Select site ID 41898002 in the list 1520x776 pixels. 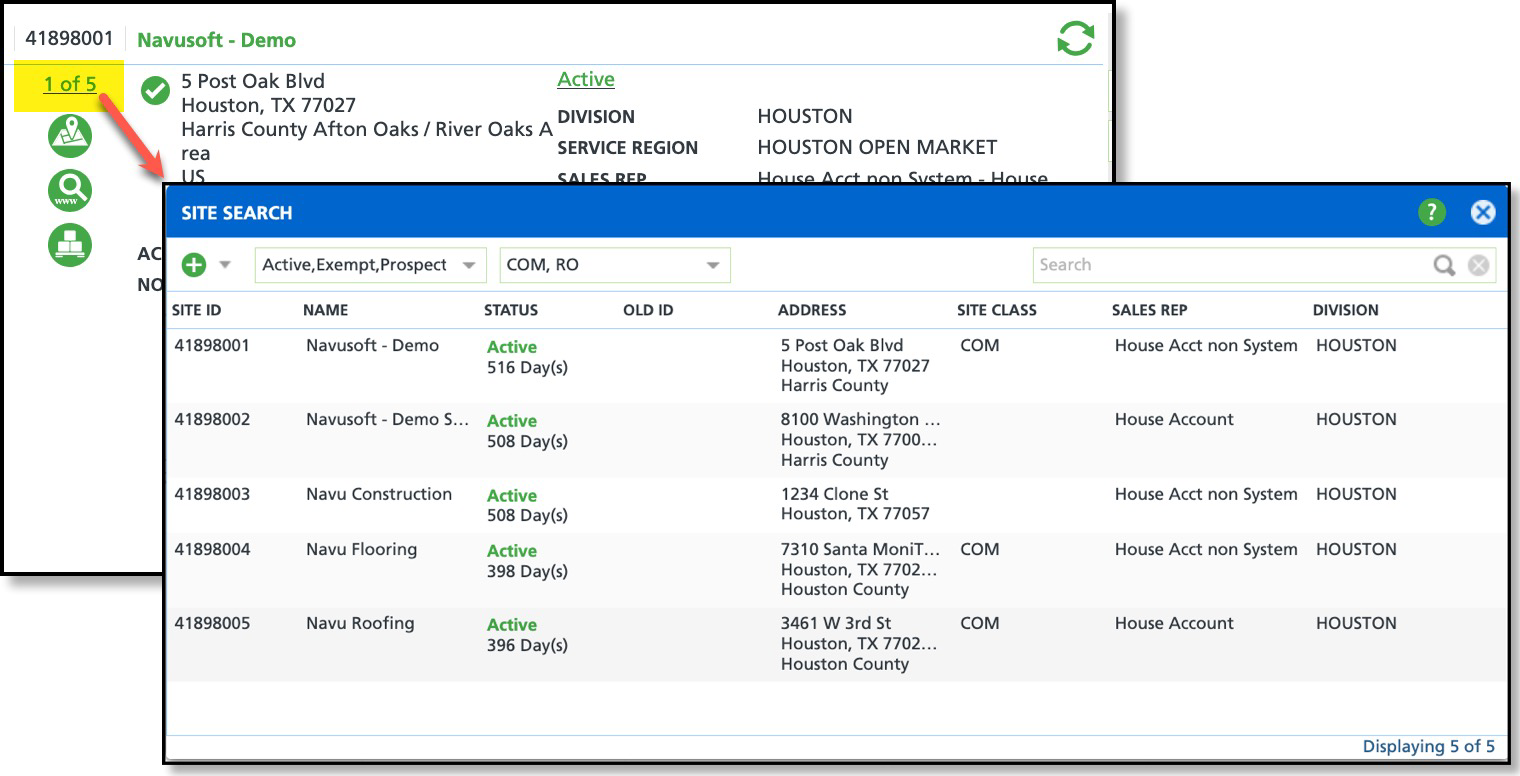click(212, 420)
